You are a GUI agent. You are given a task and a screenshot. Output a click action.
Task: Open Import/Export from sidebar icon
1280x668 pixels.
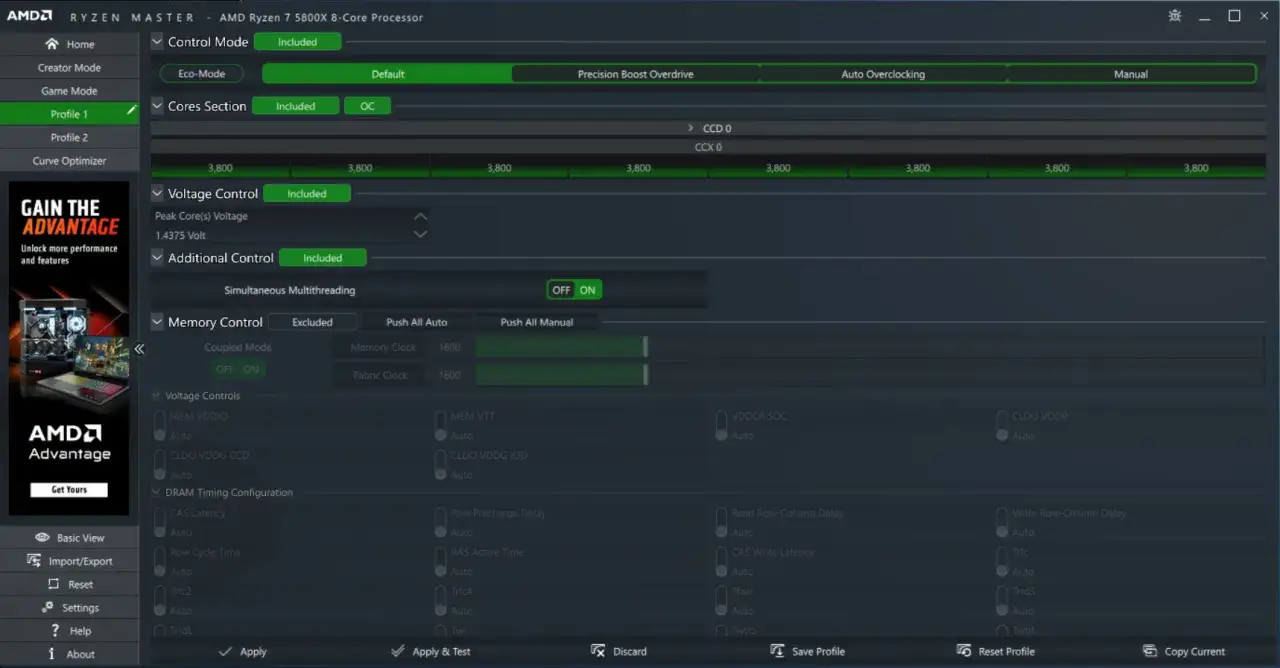coord(35,561)
